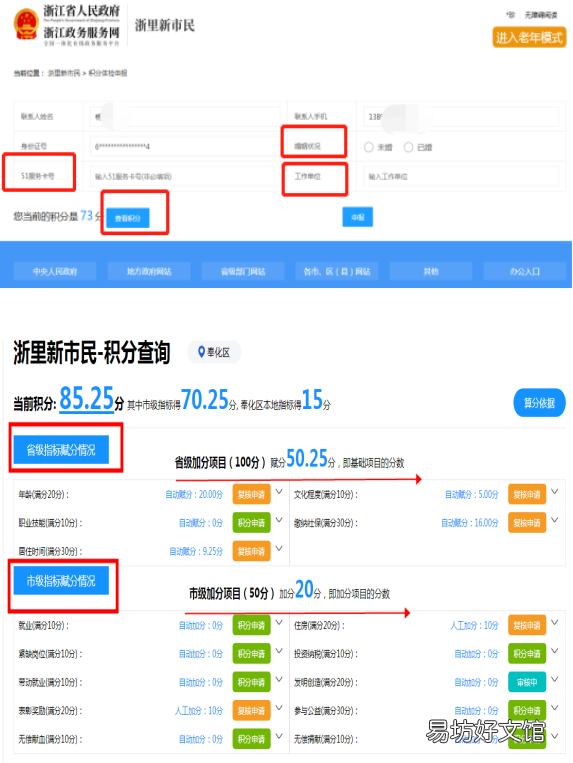Click 复核申请 for 住房 row
Image resolution: width=573 pixels, height=763 pixels.
pos(527,625)
